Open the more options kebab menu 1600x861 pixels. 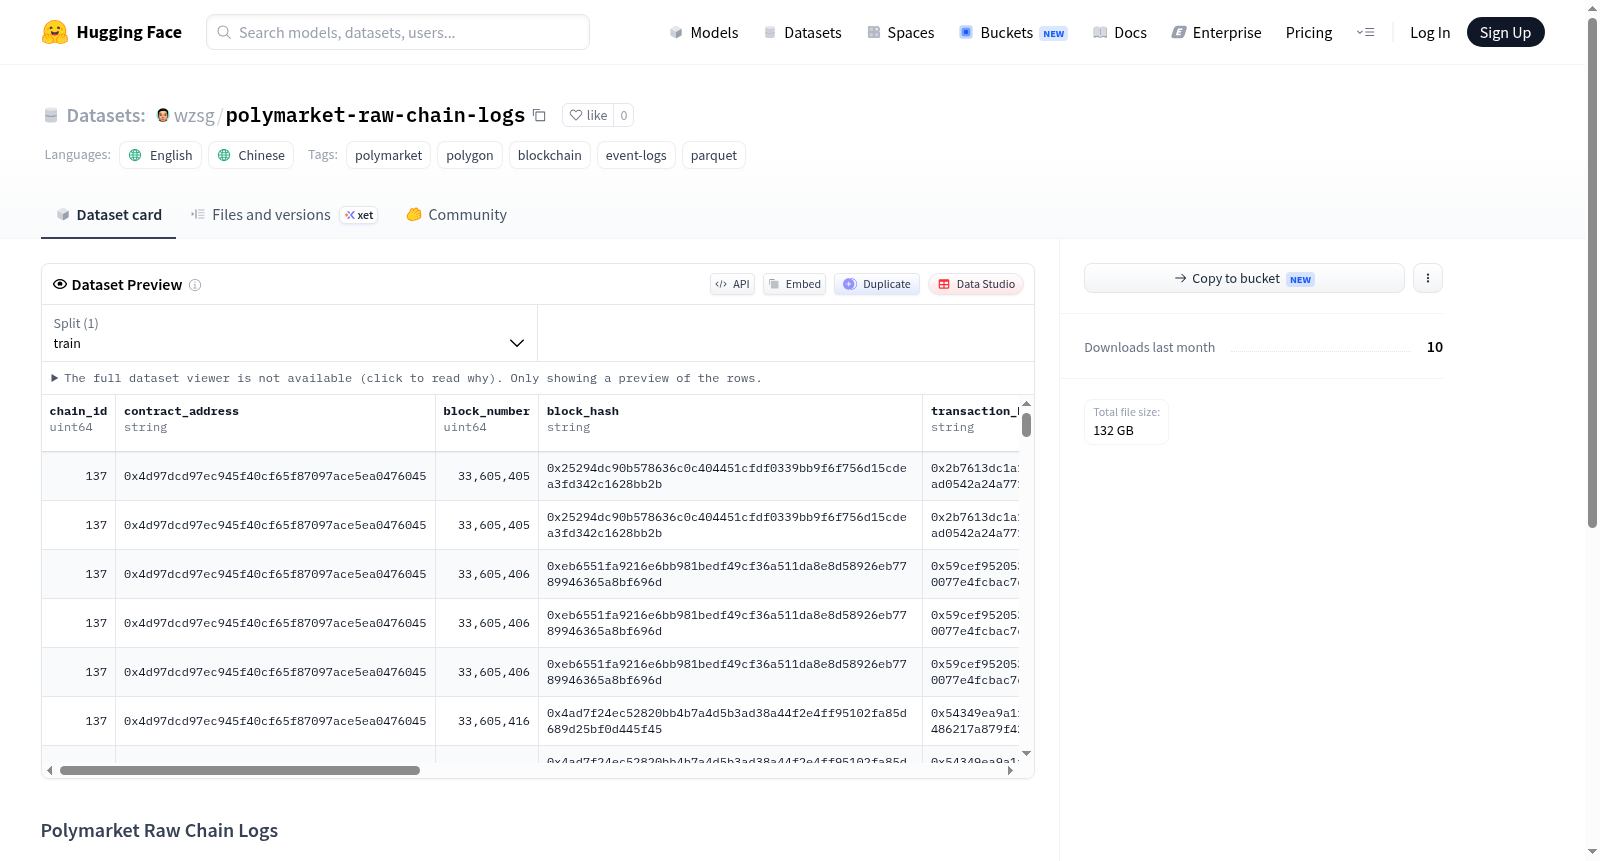click(x=1428, y=278)
